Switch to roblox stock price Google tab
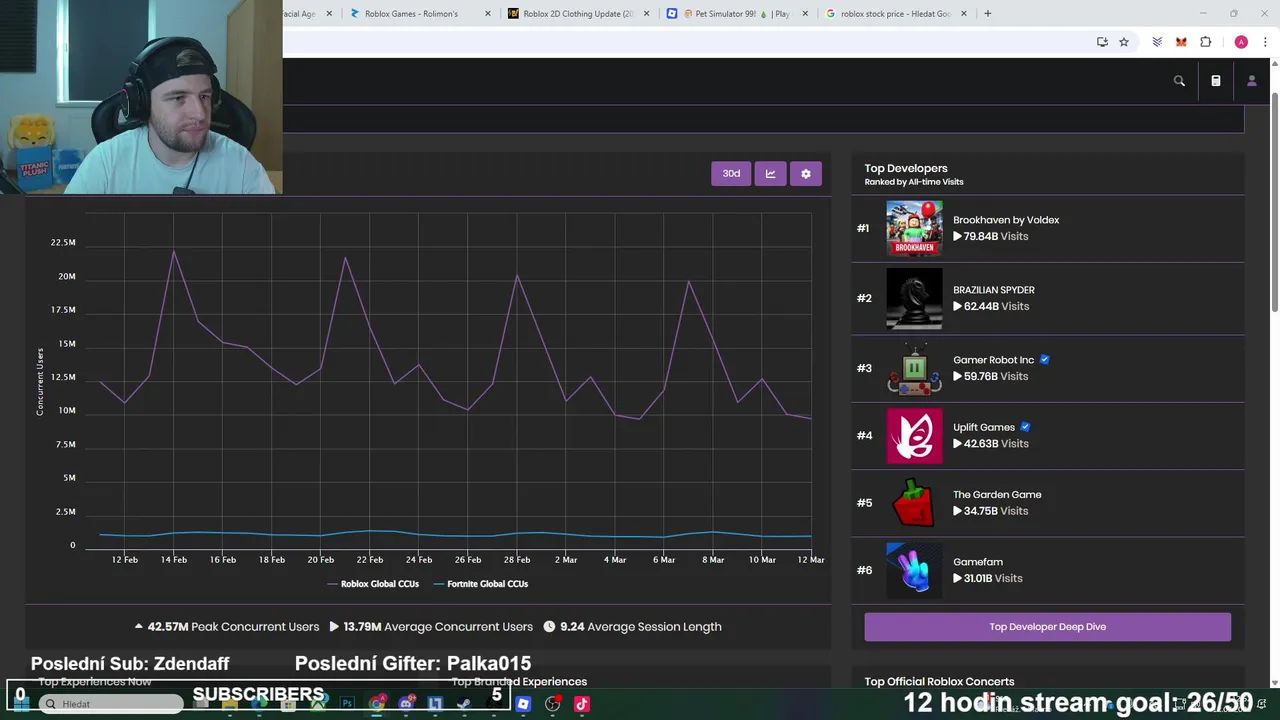 click(x=895, y=14)
